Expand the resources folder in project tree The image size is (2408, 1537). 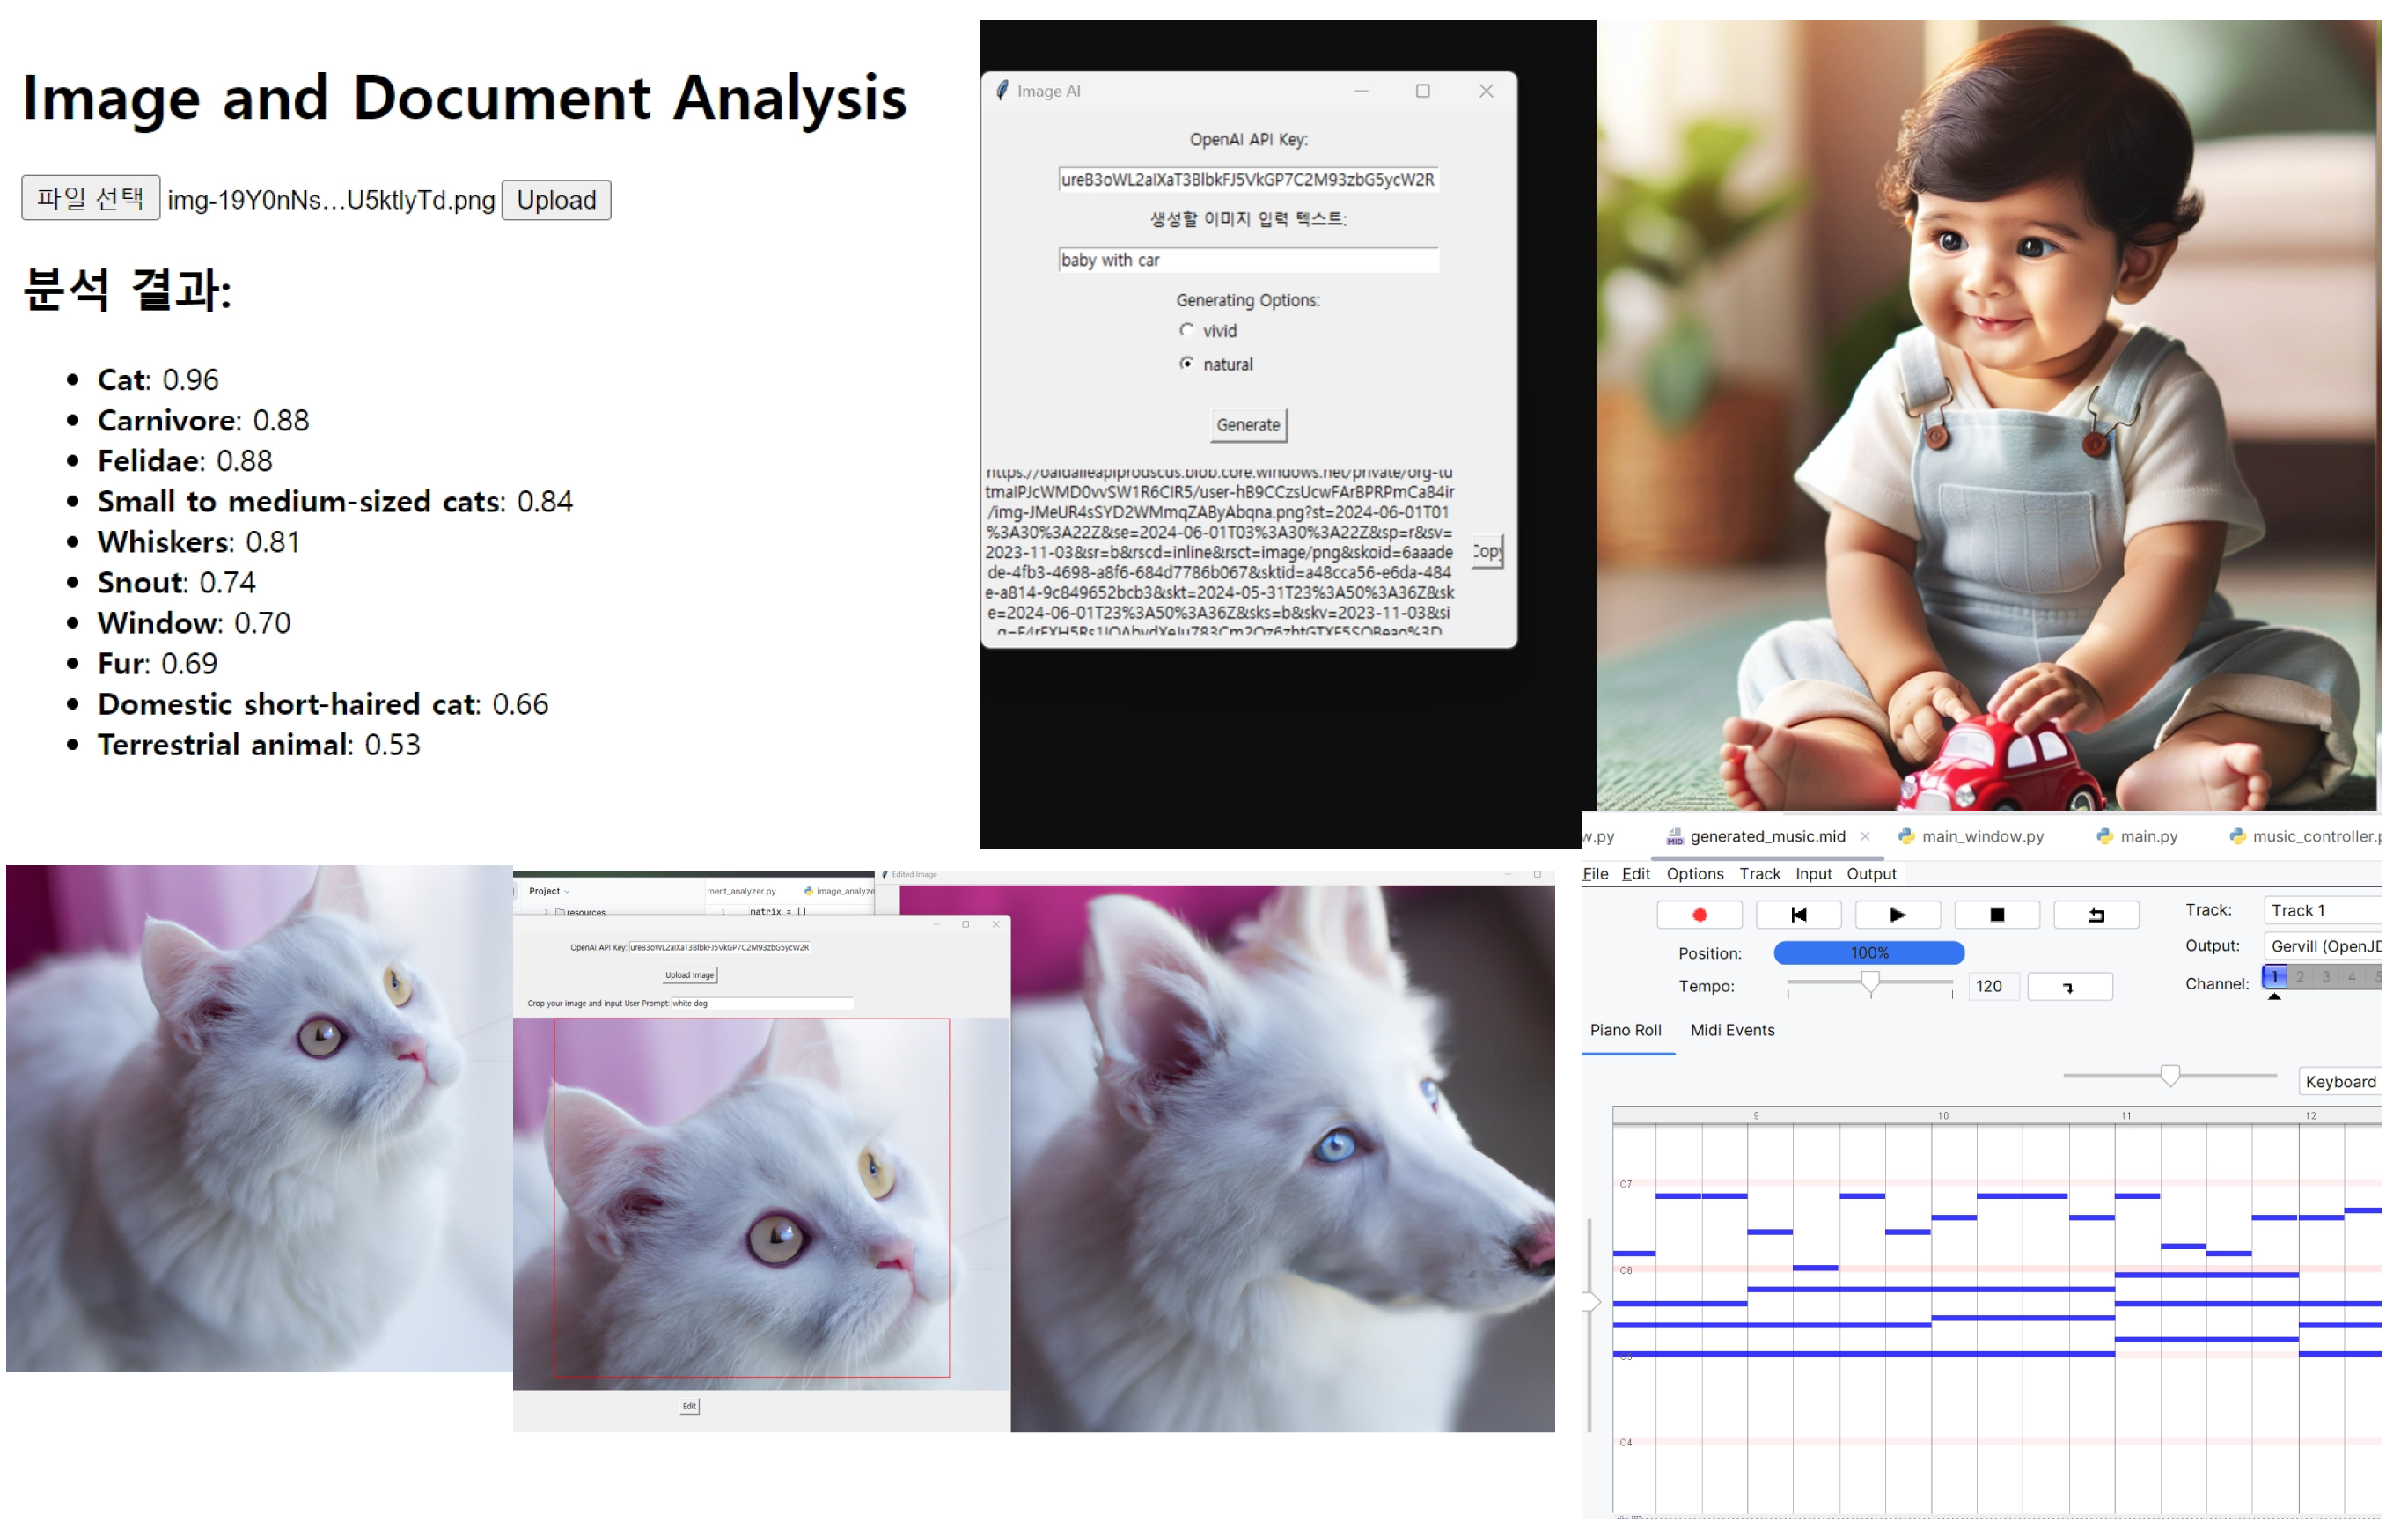coord(546,912)
